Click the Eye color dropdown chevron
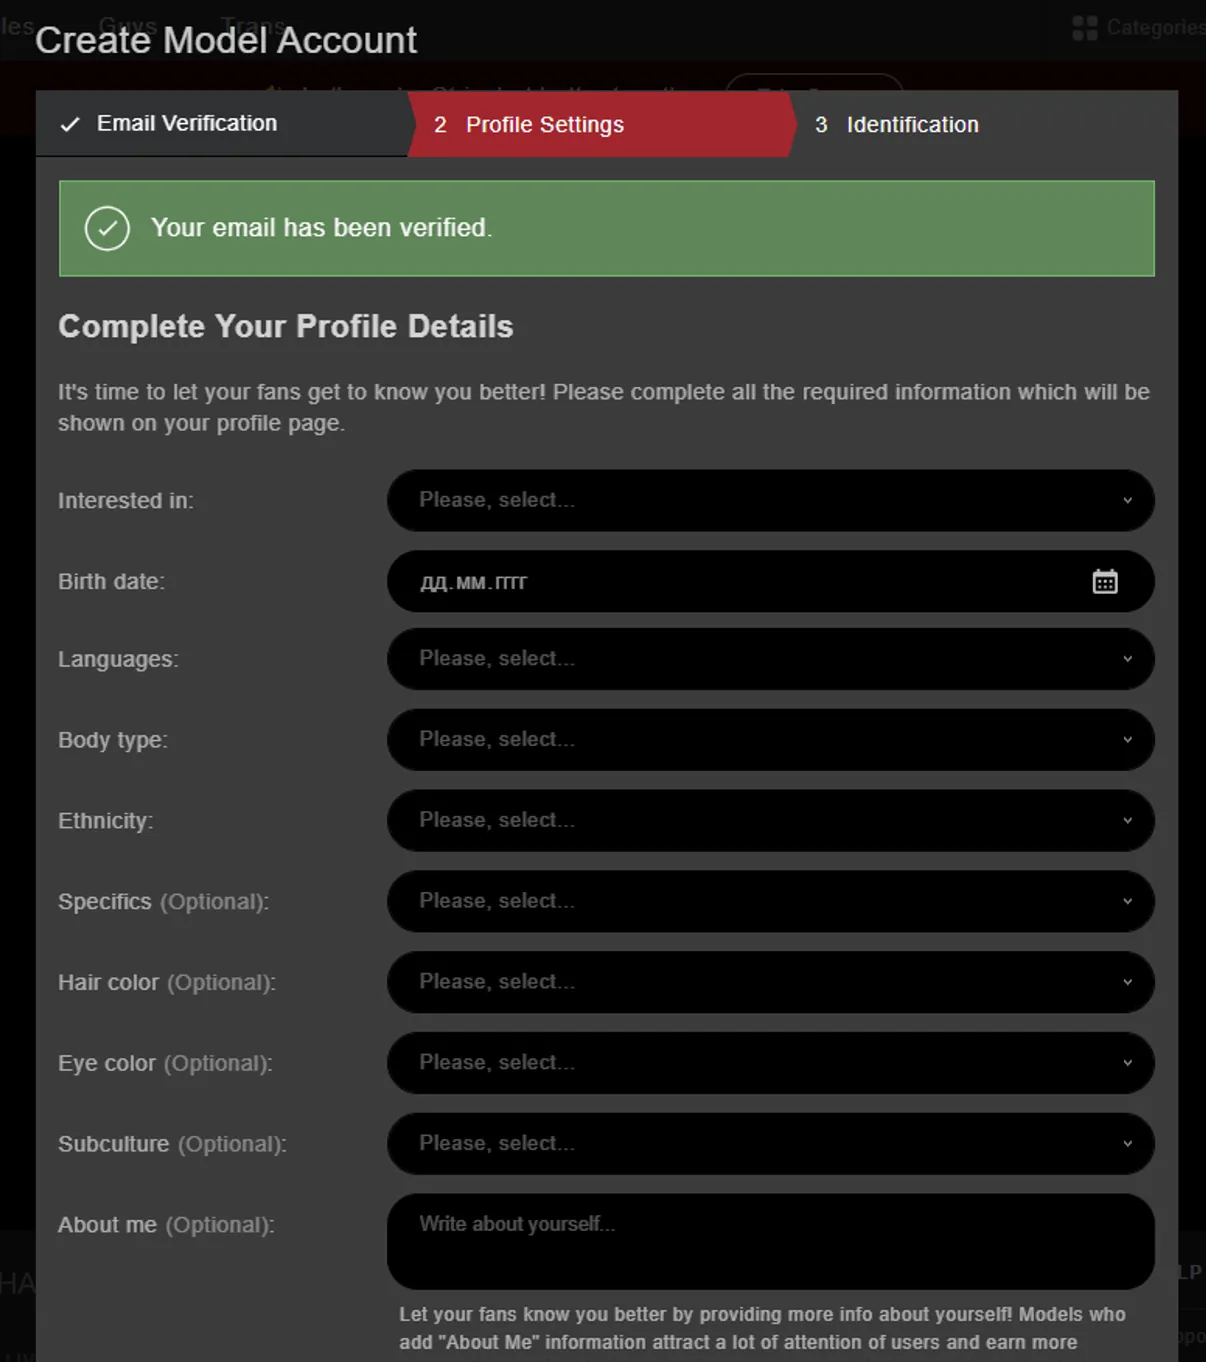The height and width of the screenshot is (1362, 1206). click(x=1127, y=1063)
